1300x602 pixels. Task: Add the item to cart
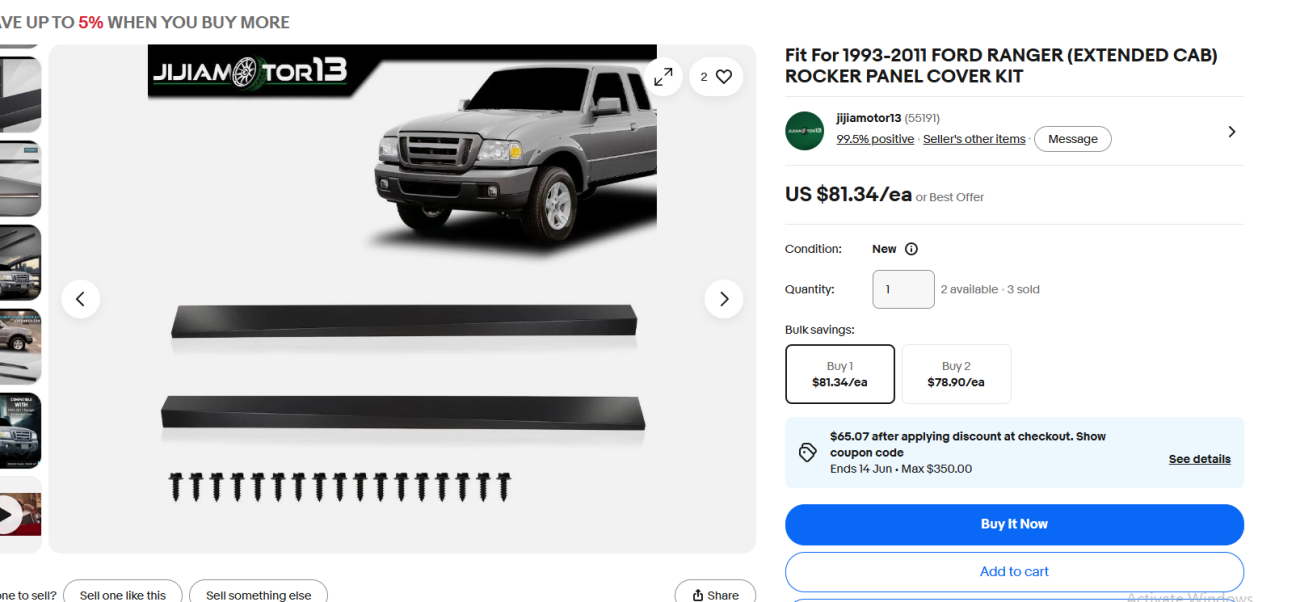(x=1014, y=572)
